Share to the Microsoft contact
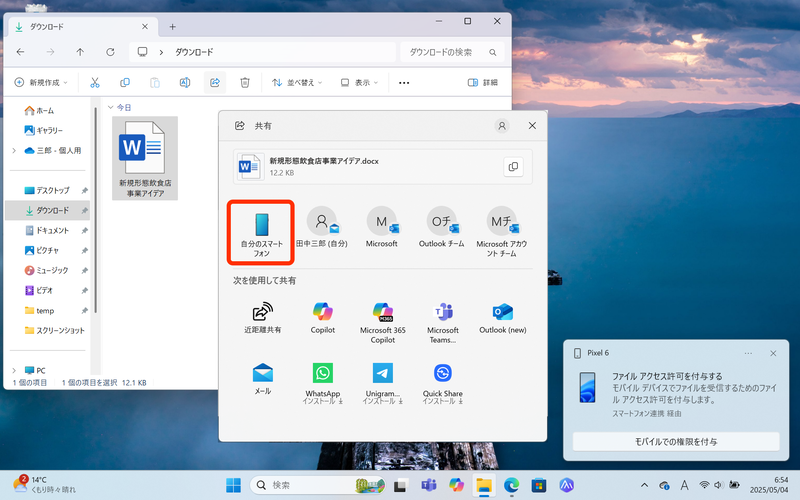The width and height of the screenshot is (800, 500). coord(382,228)
